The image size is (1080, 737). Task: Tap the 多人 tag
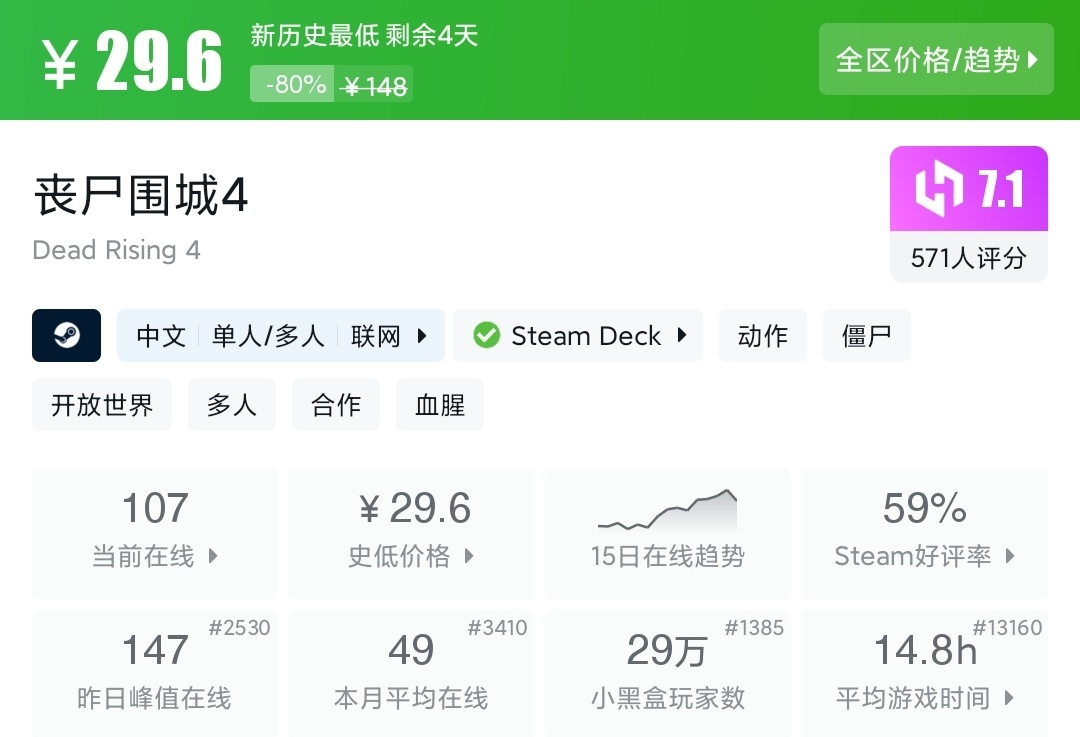coord(232,405)
